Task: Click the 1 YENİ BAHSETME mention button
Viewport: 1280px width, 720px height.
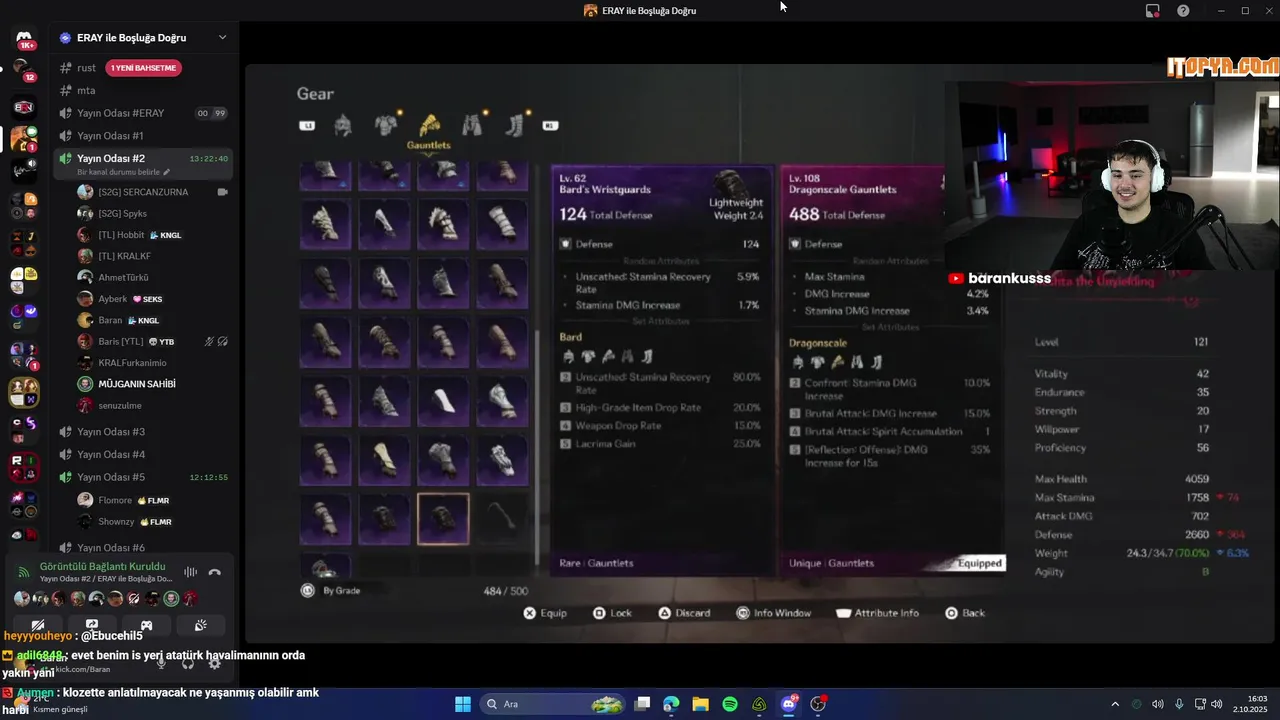Action: coord(144,68)
